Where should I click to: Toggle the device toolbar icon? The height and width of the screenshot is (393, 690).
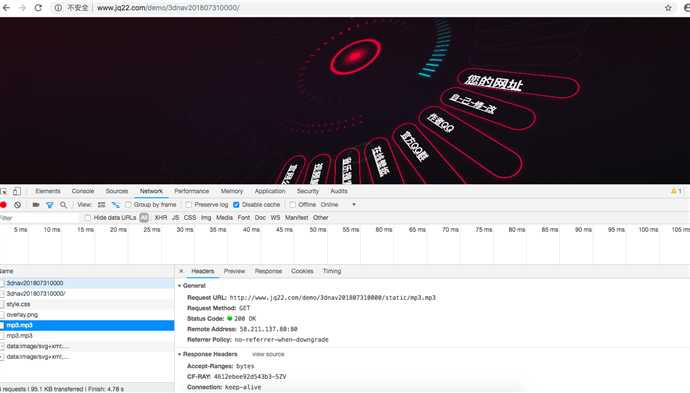(x=16, y=191)
